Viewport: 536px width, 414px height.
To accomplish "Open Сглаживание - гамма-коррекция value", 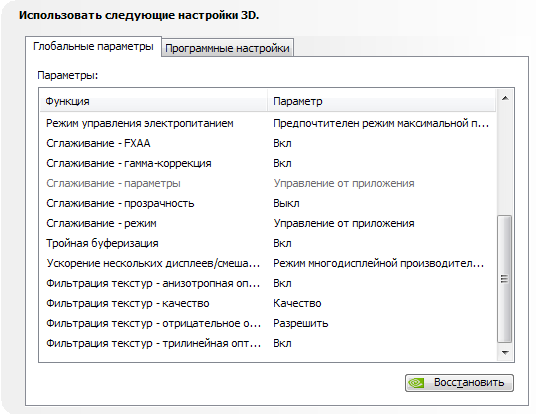I will (x=282, y=163).
